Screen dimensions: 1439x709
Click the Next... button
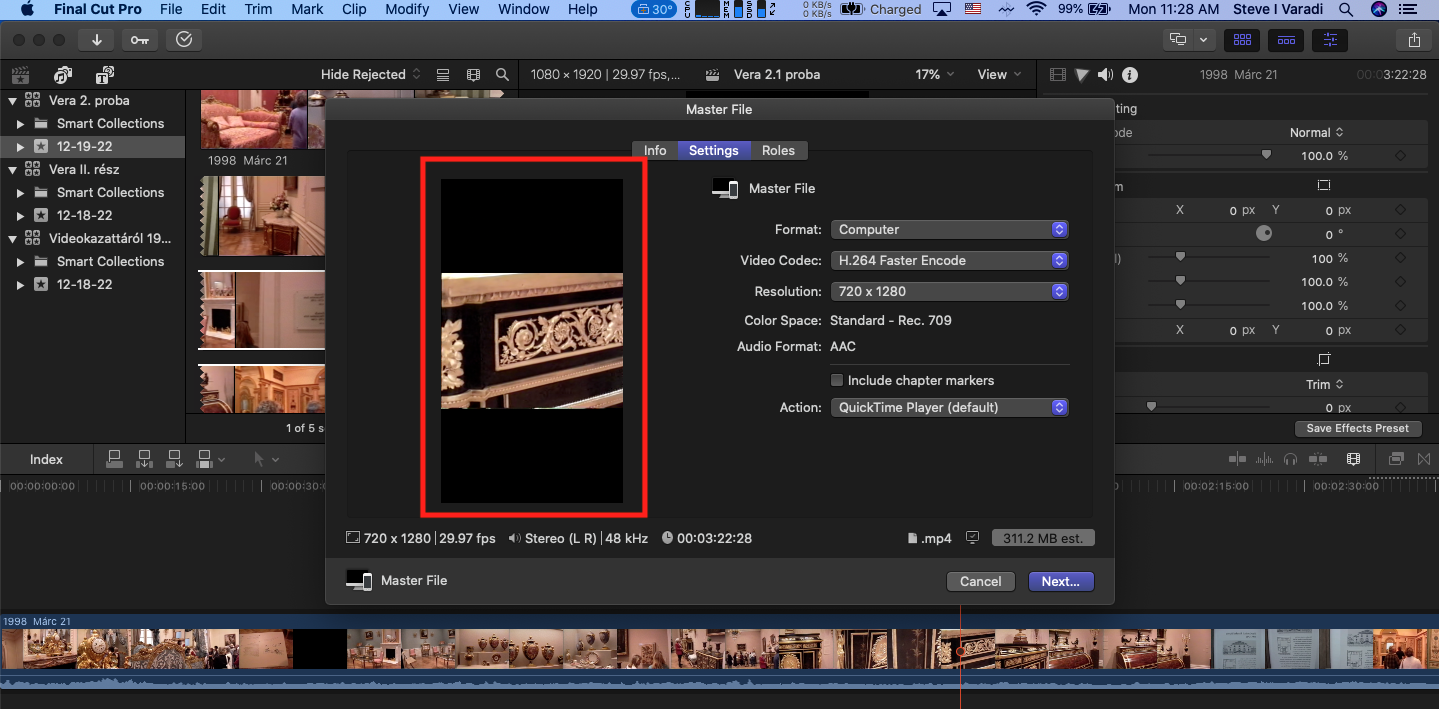pyautogui.click(x=1060, y=581)
